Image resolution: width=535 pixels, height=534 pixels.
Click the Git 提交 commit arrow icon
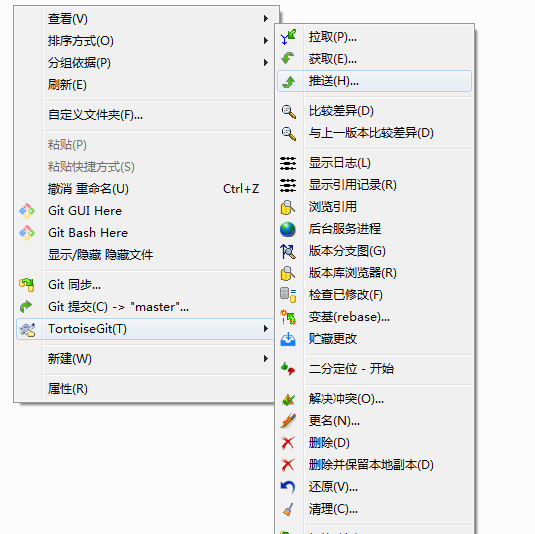point(26,307)
